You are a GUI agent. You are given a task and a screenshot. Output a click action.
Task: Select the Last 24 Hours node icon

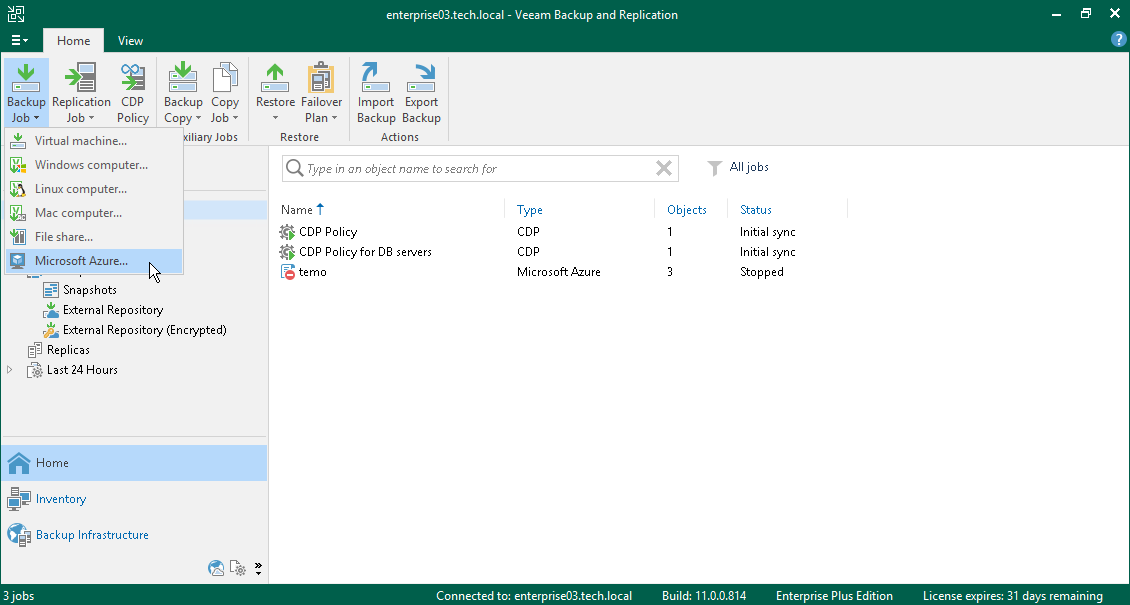(35, 370)
